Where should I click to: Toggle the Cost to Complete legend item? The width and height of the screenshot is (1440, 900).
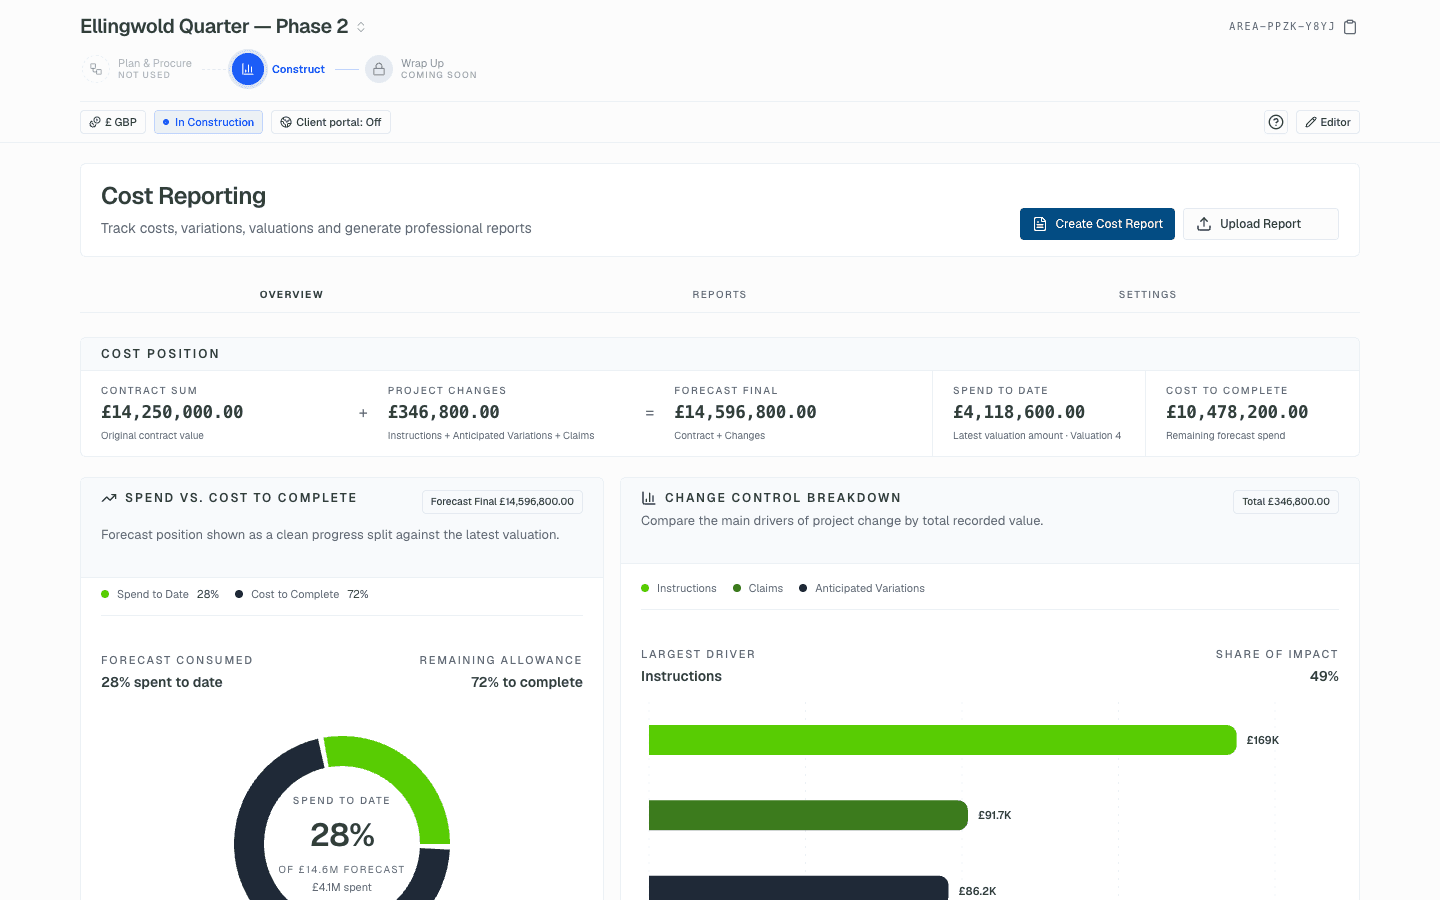click(302, 594)
